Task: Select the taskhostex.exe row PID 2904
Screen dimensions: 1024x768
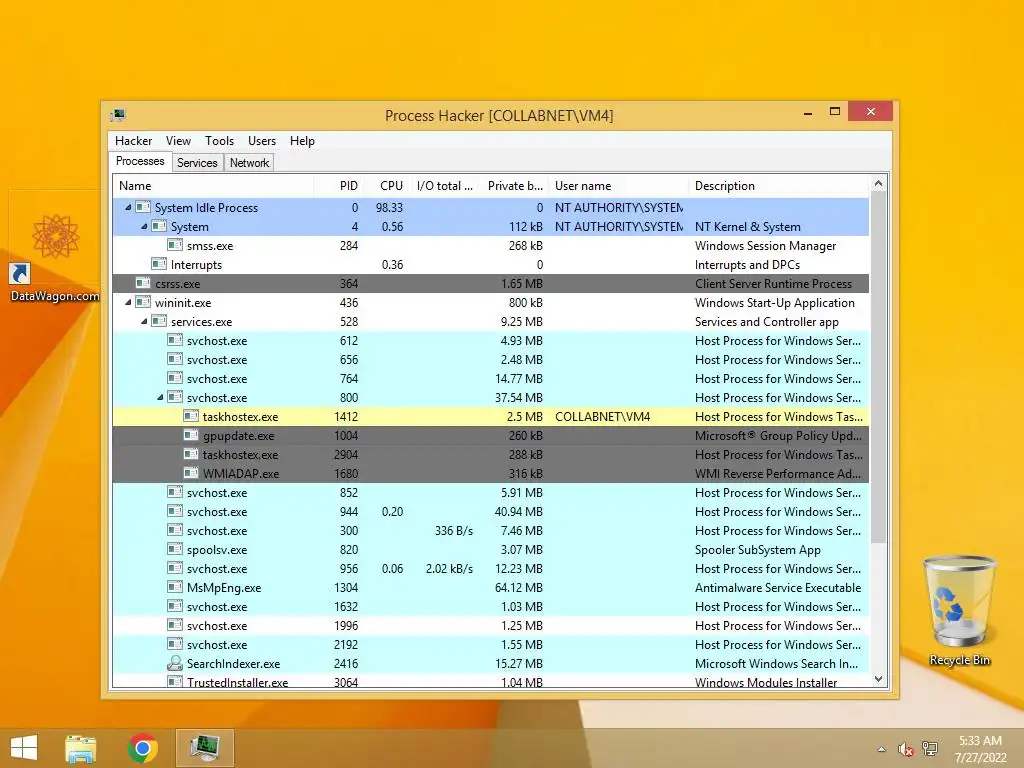Action: (x=490, y=455)
